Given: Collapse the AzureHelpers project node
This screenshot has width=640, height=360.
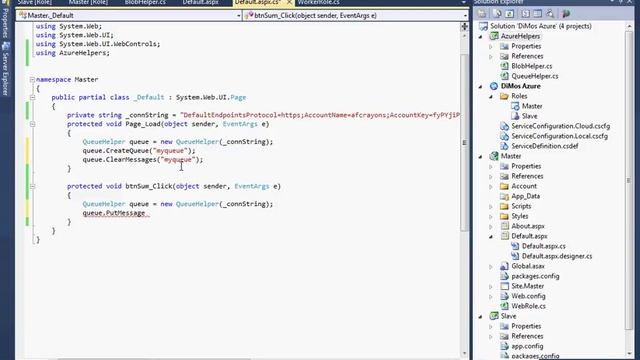Looking at the screenshot, I should 481,36.
